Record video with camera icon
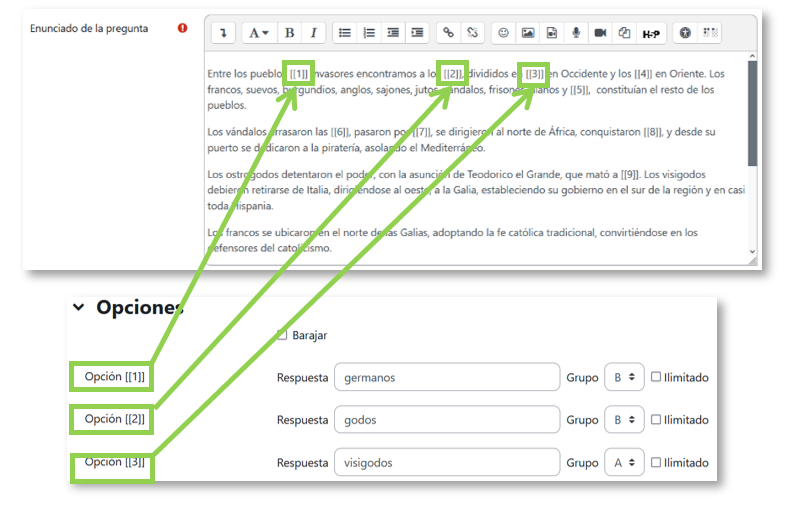The height and width of the screenshot is (512, 798). (x=601, y=33)
